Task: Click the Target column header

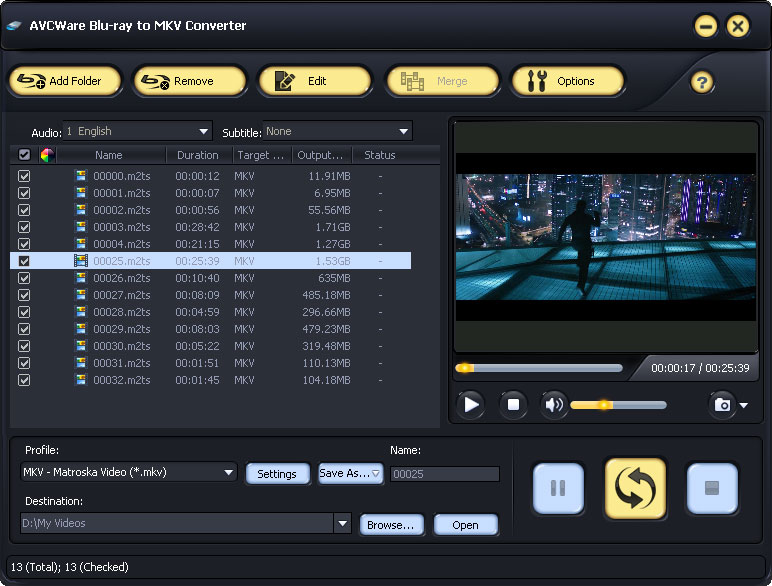Action: pos(261,155)
